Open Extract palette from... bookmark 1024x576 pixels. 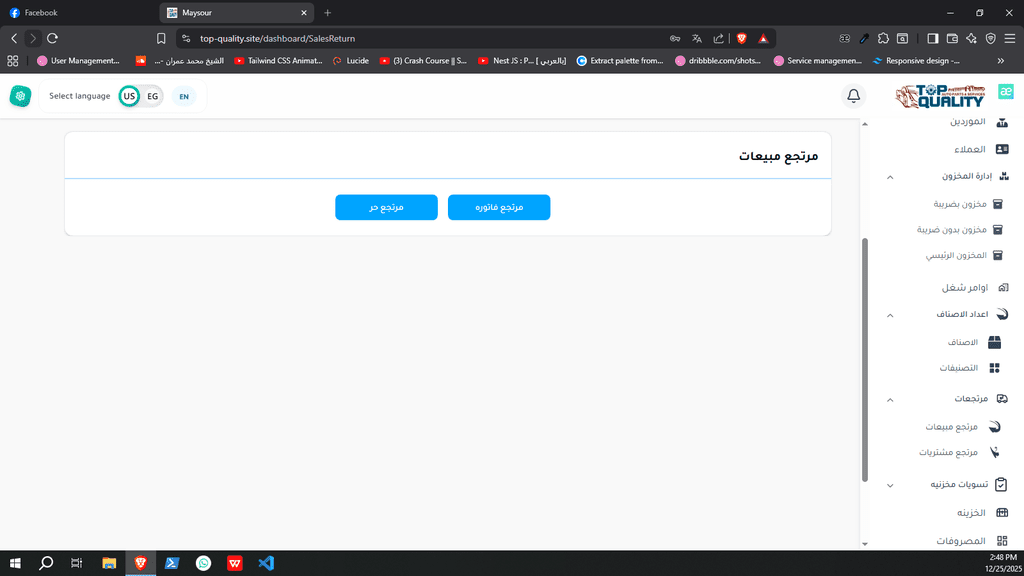click(620, 61)
